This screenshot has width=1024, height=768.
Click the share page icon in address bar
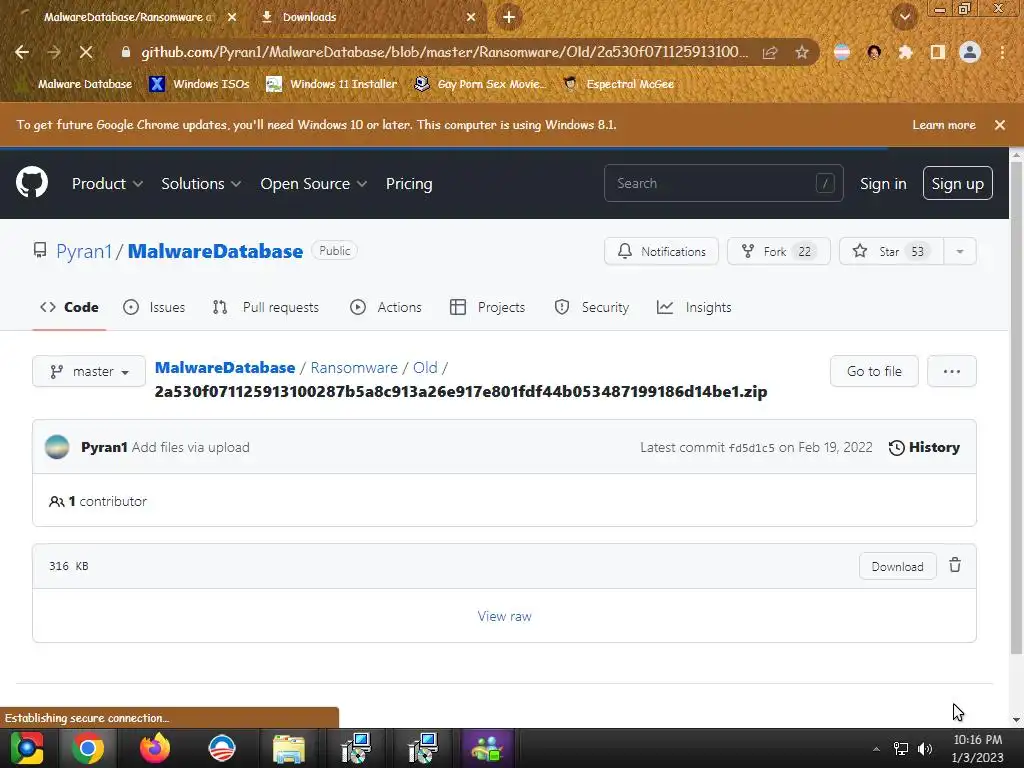click(x=770, y=52)
